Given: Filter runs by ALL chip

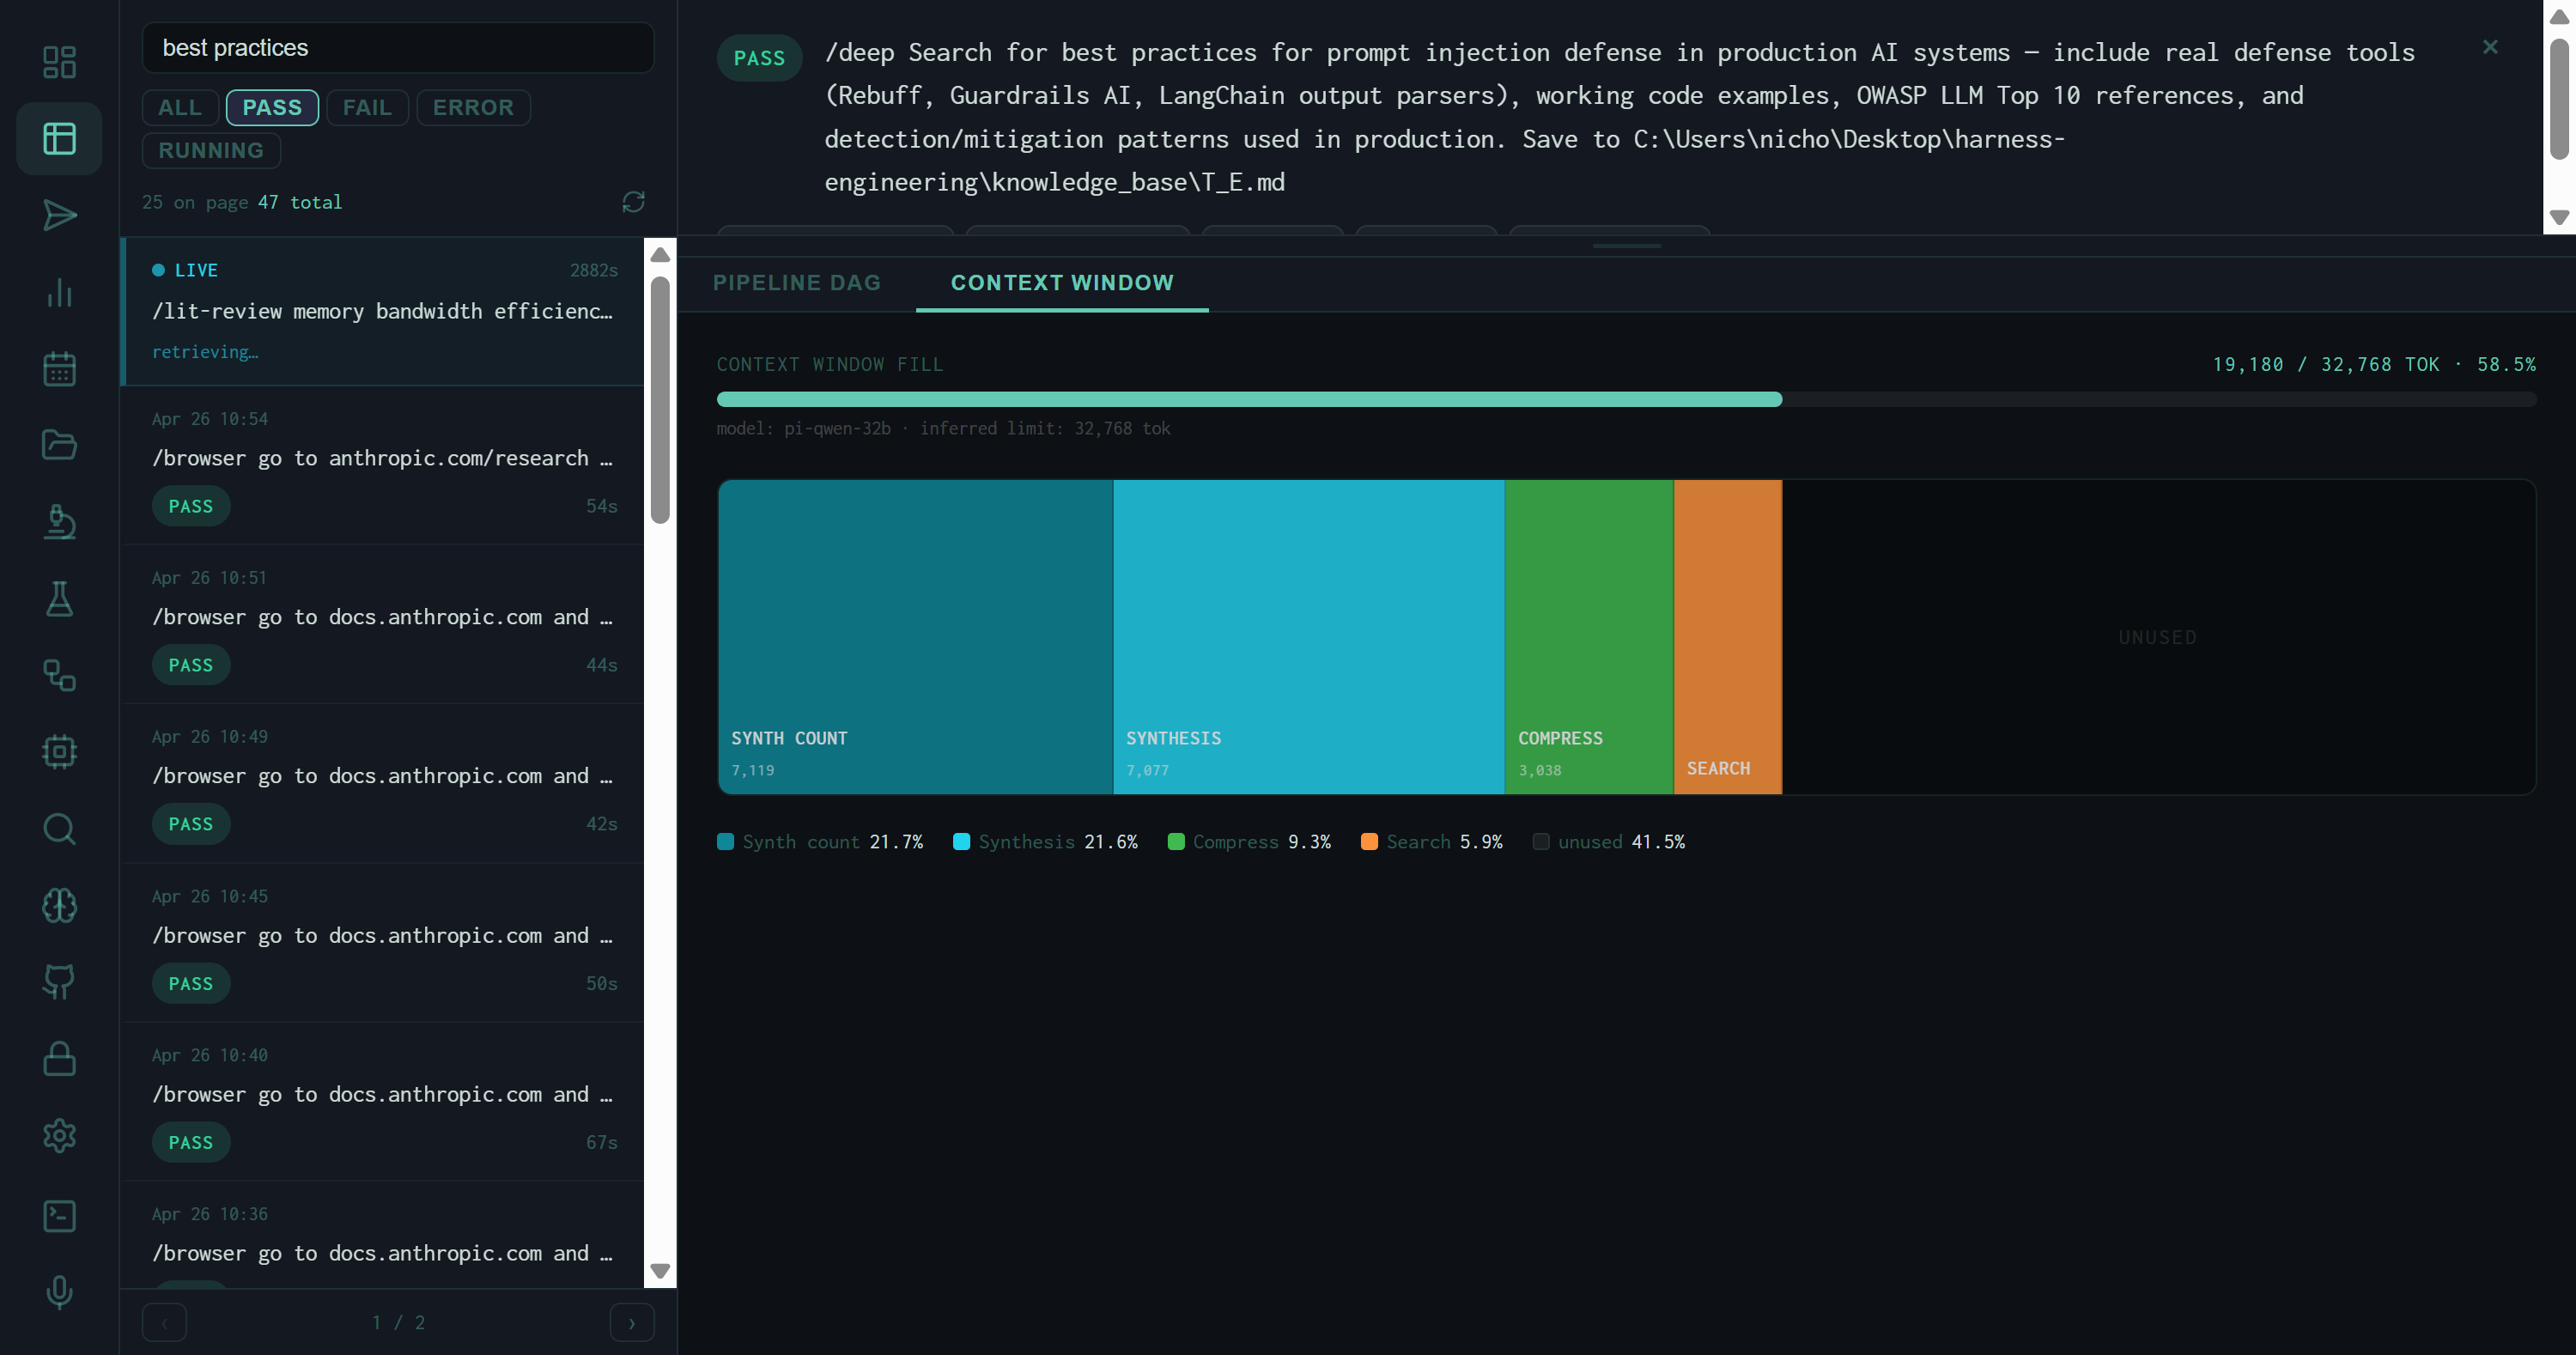Looking at the screenshot, I should (x=180, y=107).
